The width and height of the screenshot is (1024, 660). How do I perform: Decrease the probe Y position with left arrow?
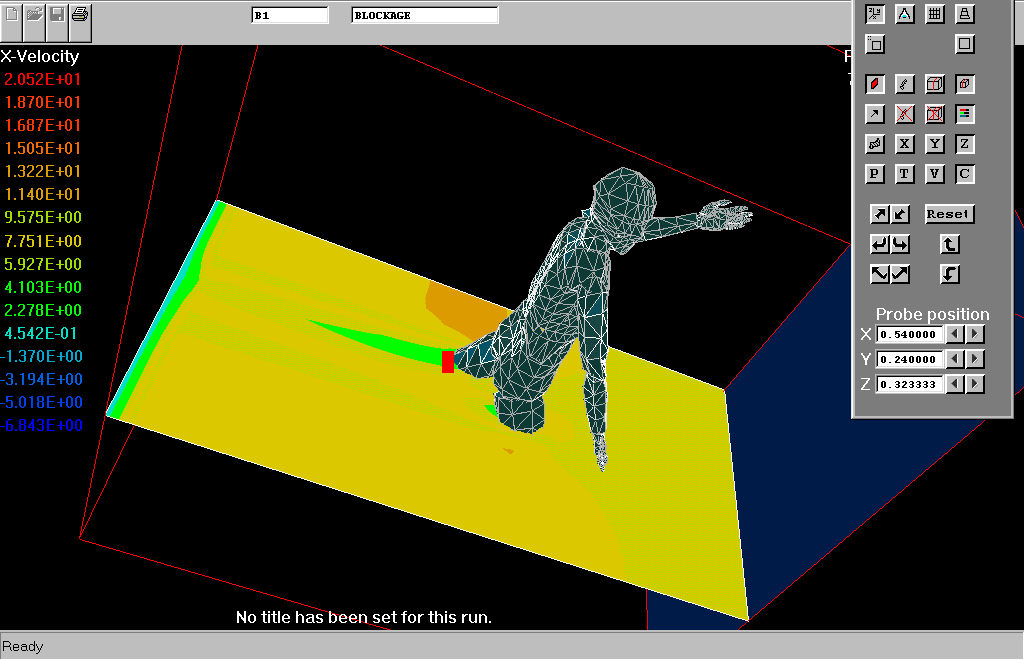(955, 359)
